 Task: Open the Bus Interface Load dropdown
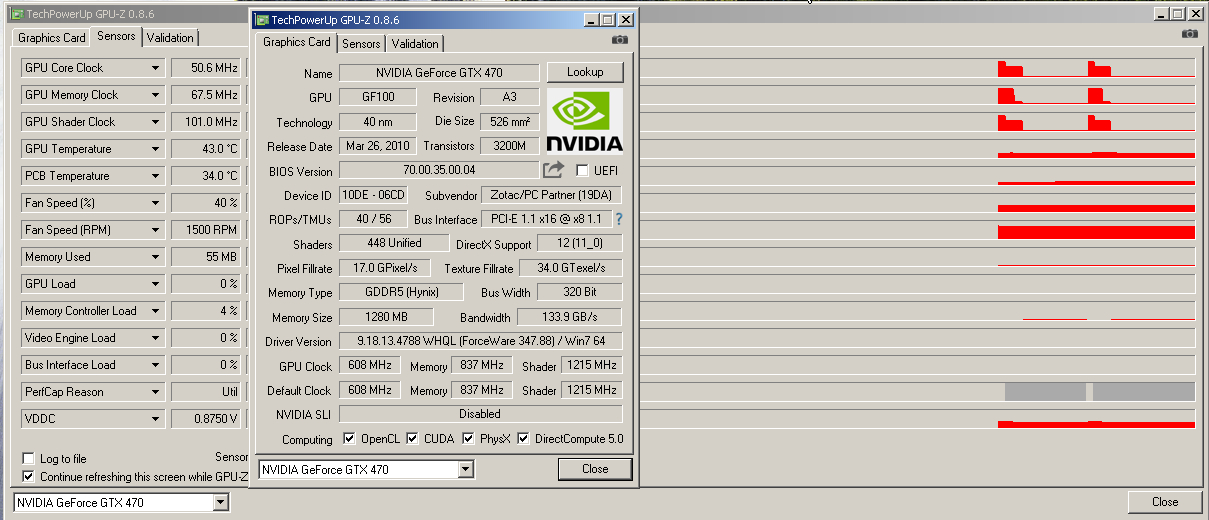click(155, 365)
